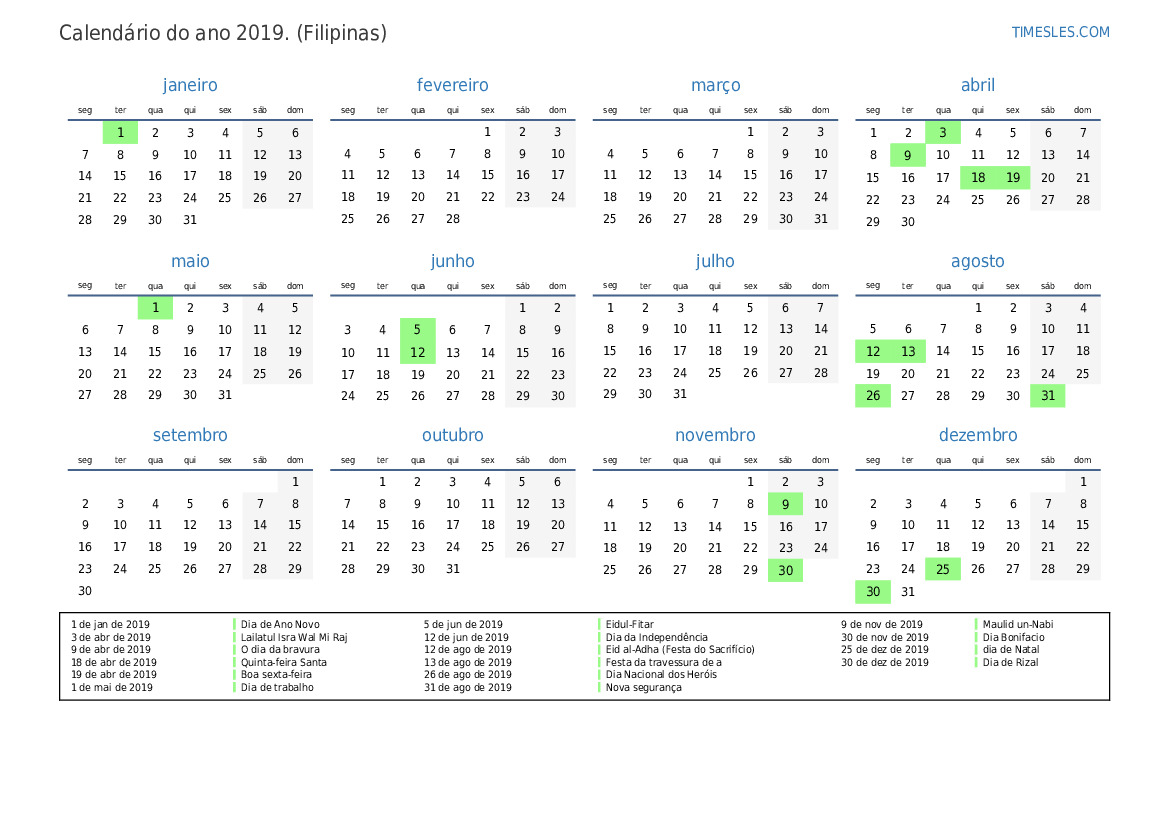Select highlighted day 3 in abril

tap(942, 132)
